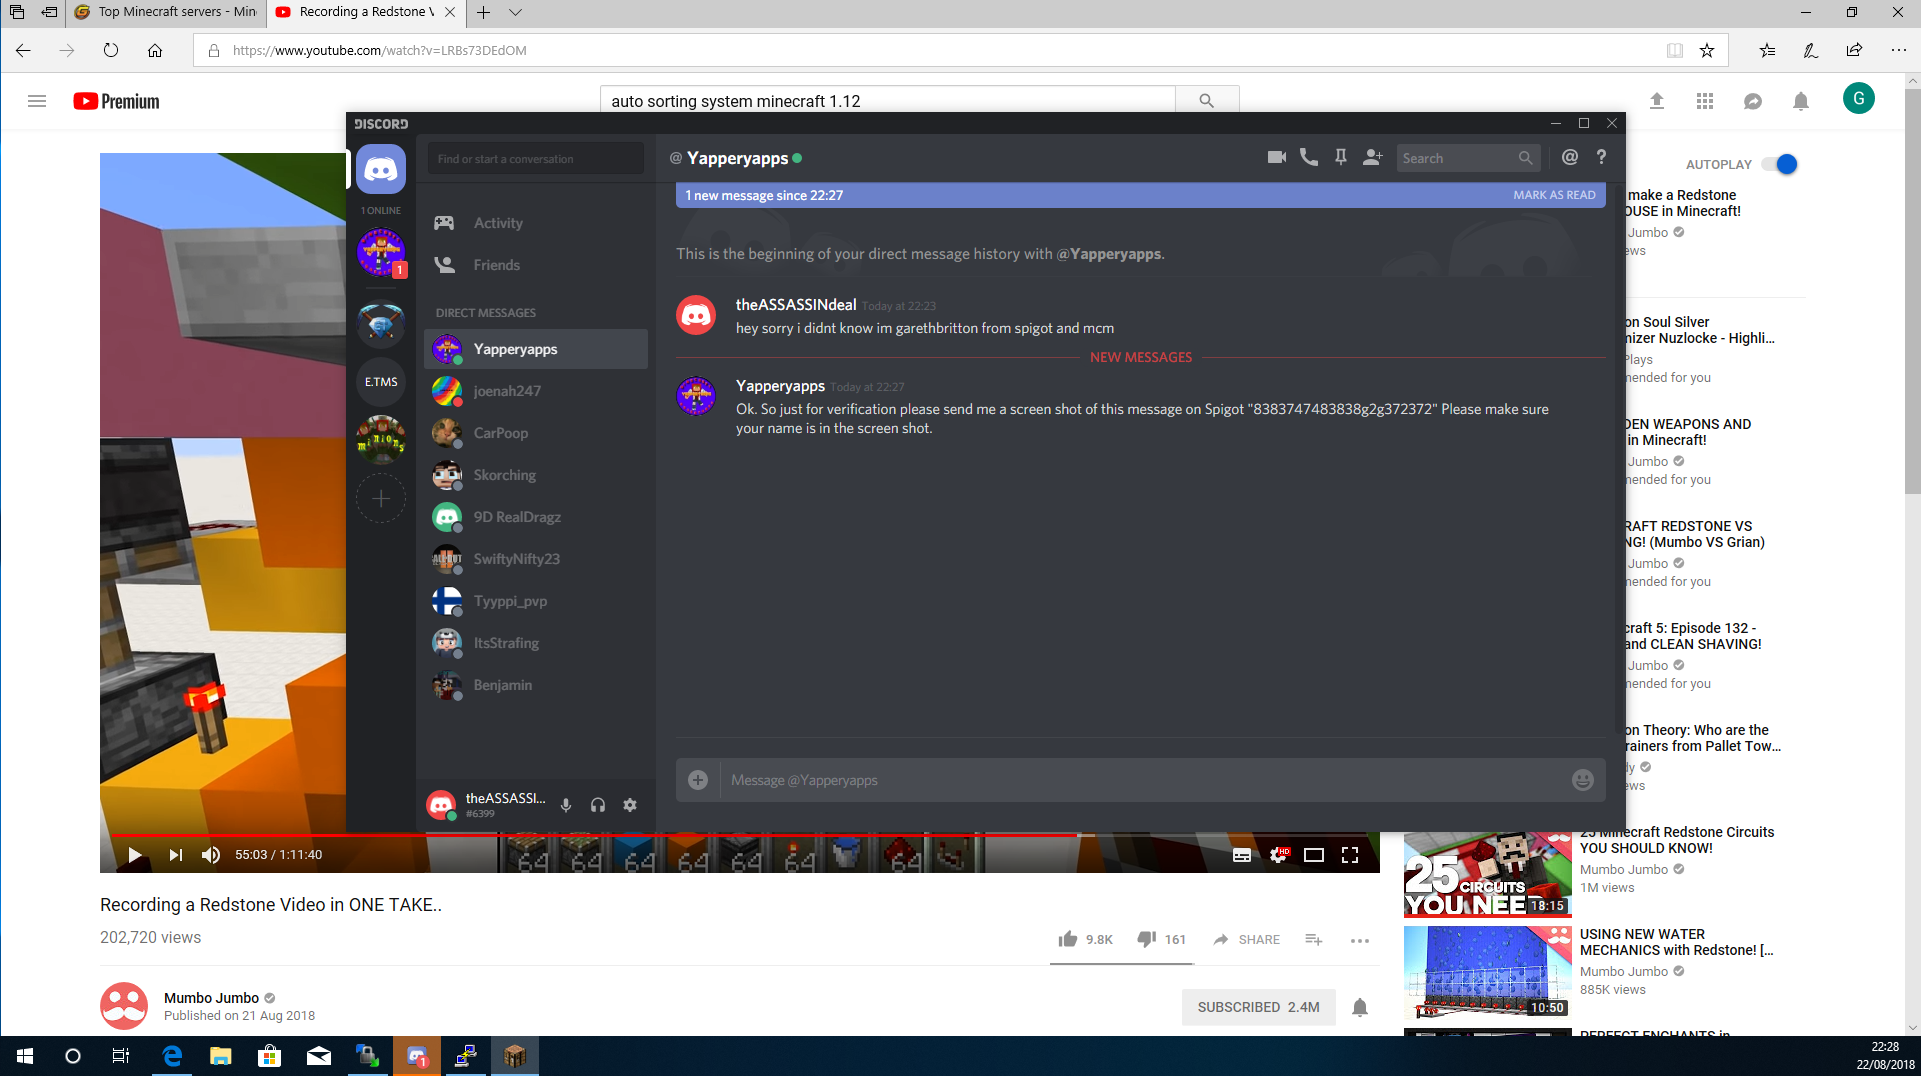Open pinned messages in Discord
The image size is (1921, 1076).
(x=1340, y=157)
